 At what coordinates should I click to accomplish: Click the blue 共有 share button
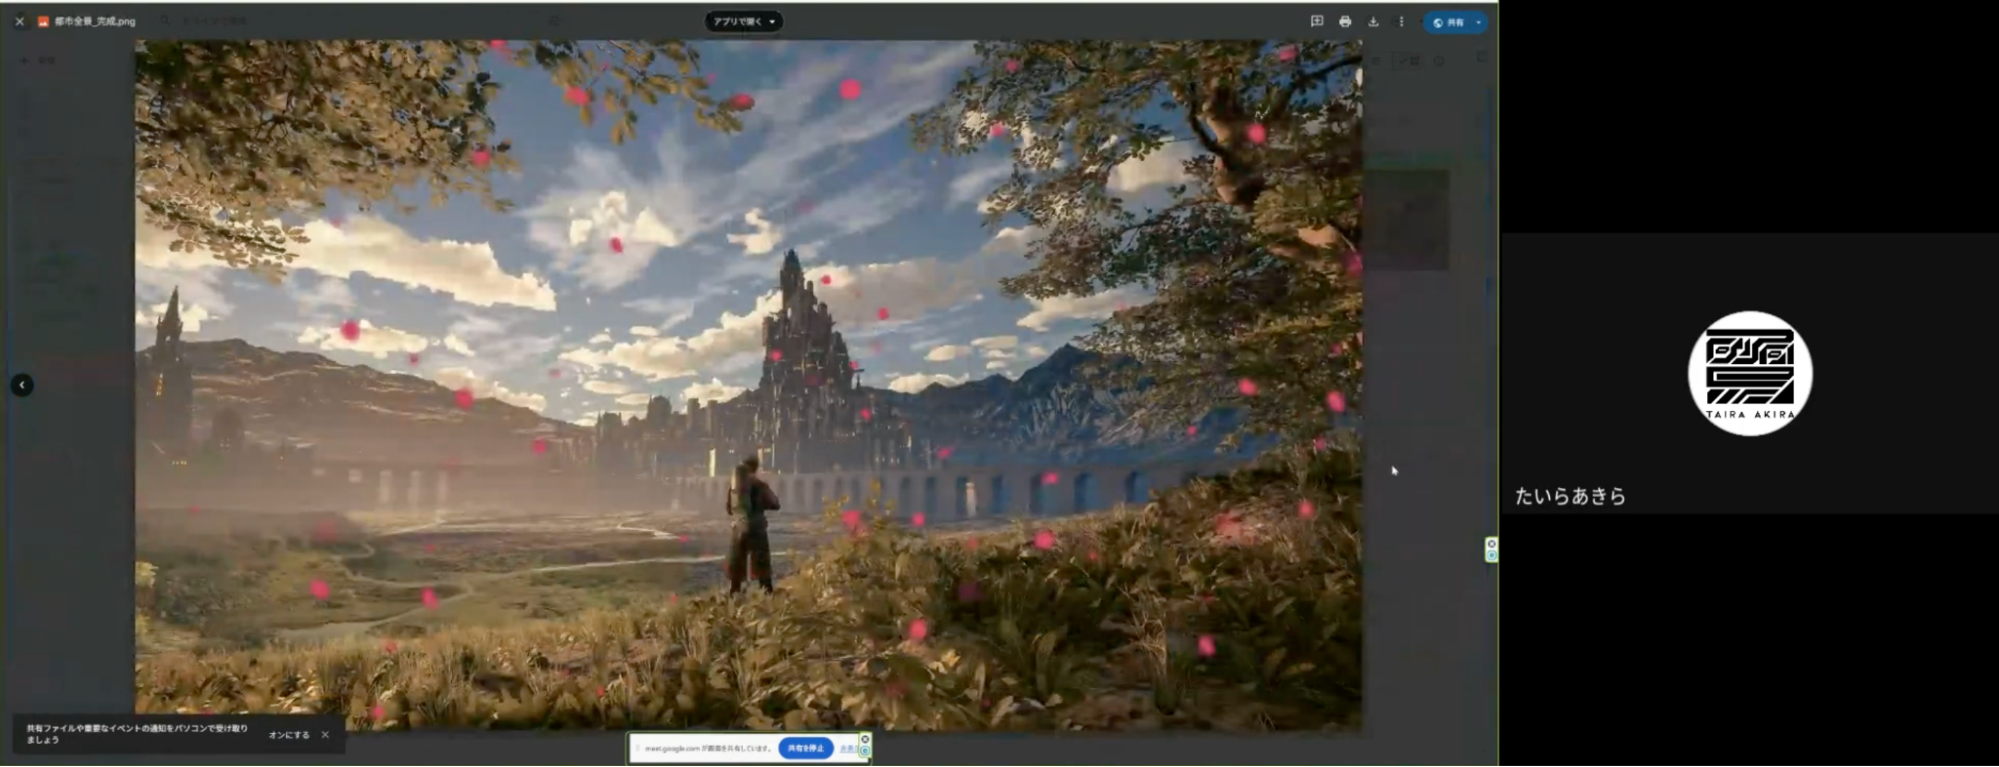(x=1448, y=22)
